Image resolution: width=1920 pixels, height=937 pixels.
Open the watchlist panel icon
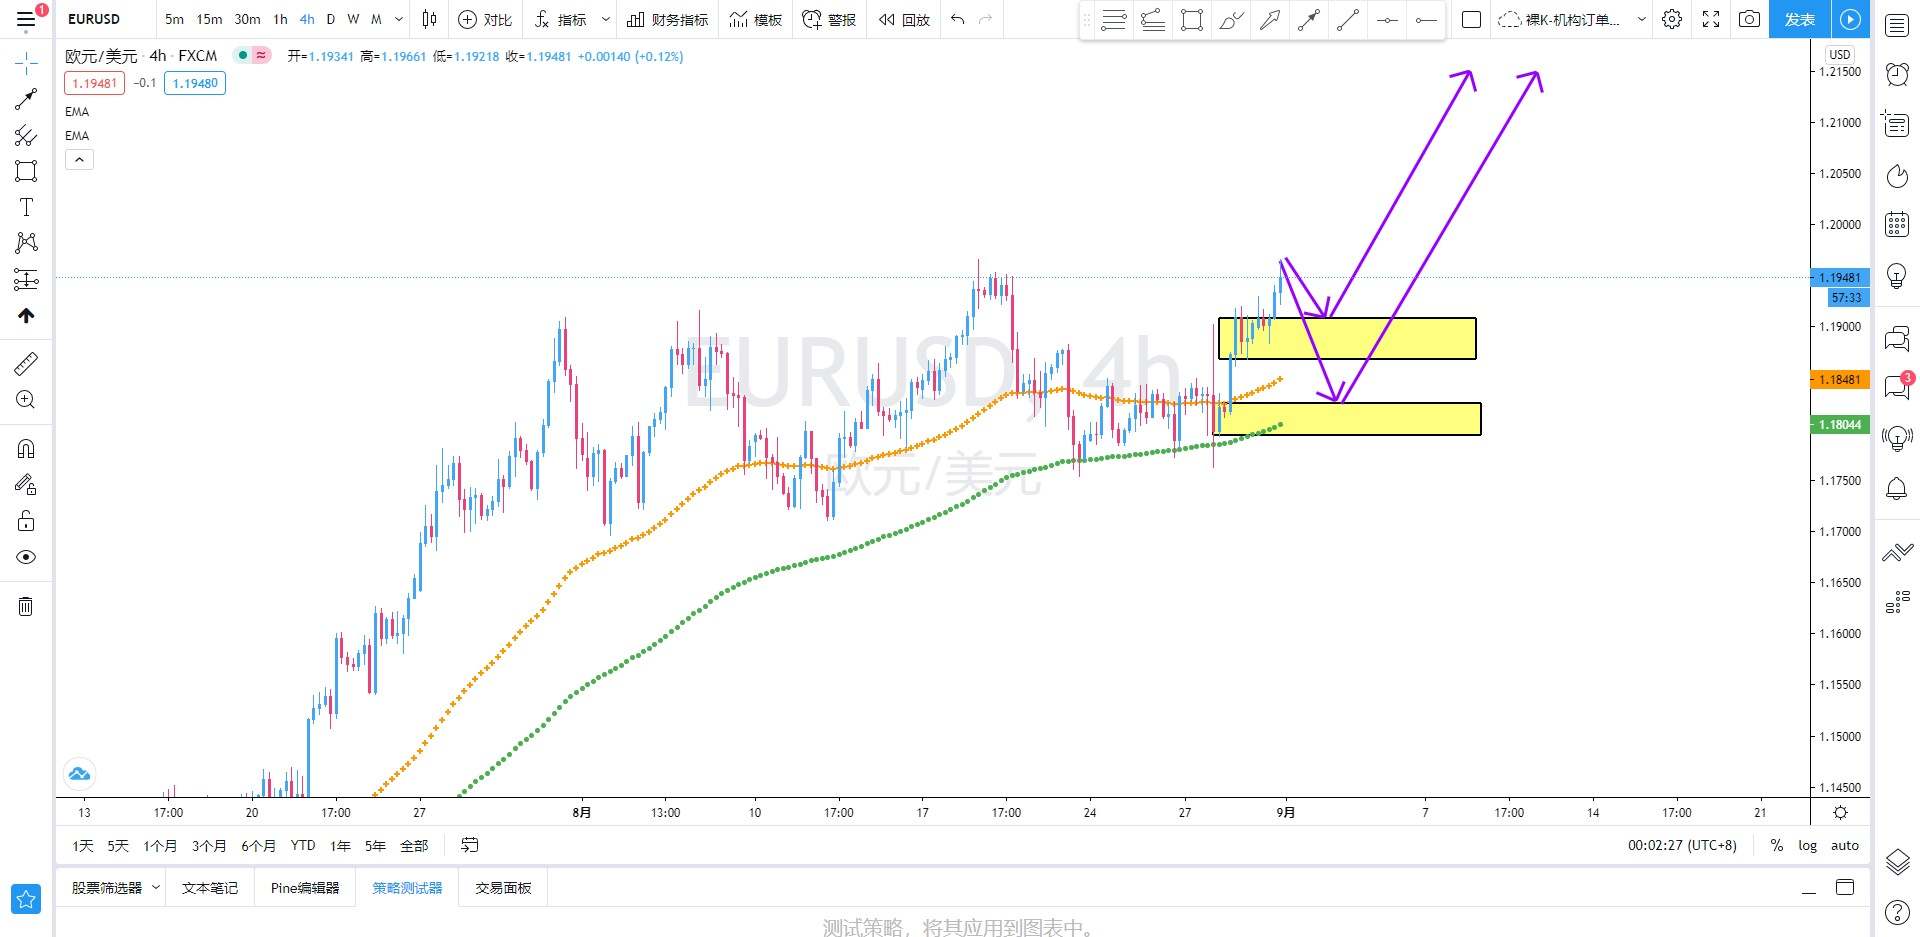pos(1897,25)
